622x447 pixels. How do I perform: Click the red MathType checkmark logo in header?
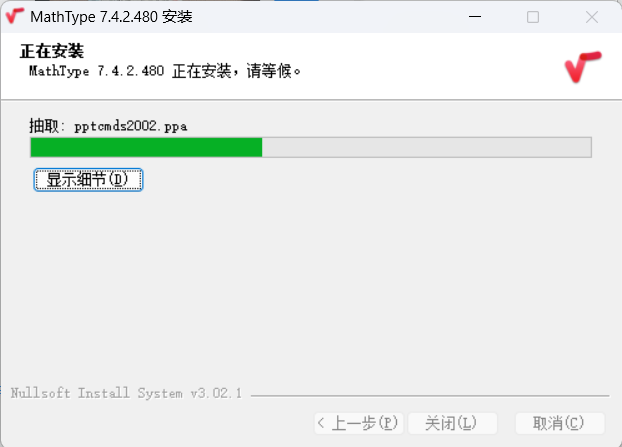583,67
